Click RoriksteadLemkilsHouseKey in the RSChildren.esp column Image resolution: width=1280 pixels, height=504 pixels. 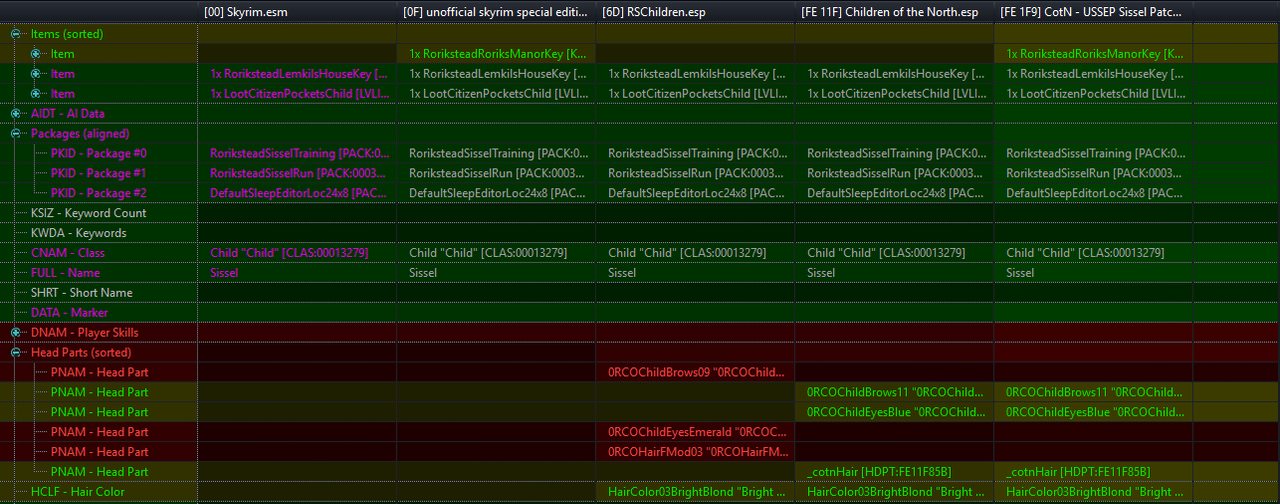coord(697,74)
